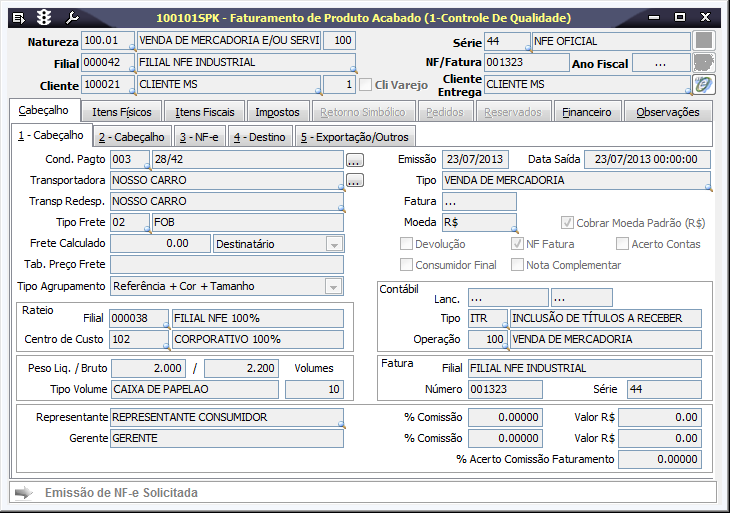Click the Gerente field
Screen dimensions: 730x513
pos(227,439)
